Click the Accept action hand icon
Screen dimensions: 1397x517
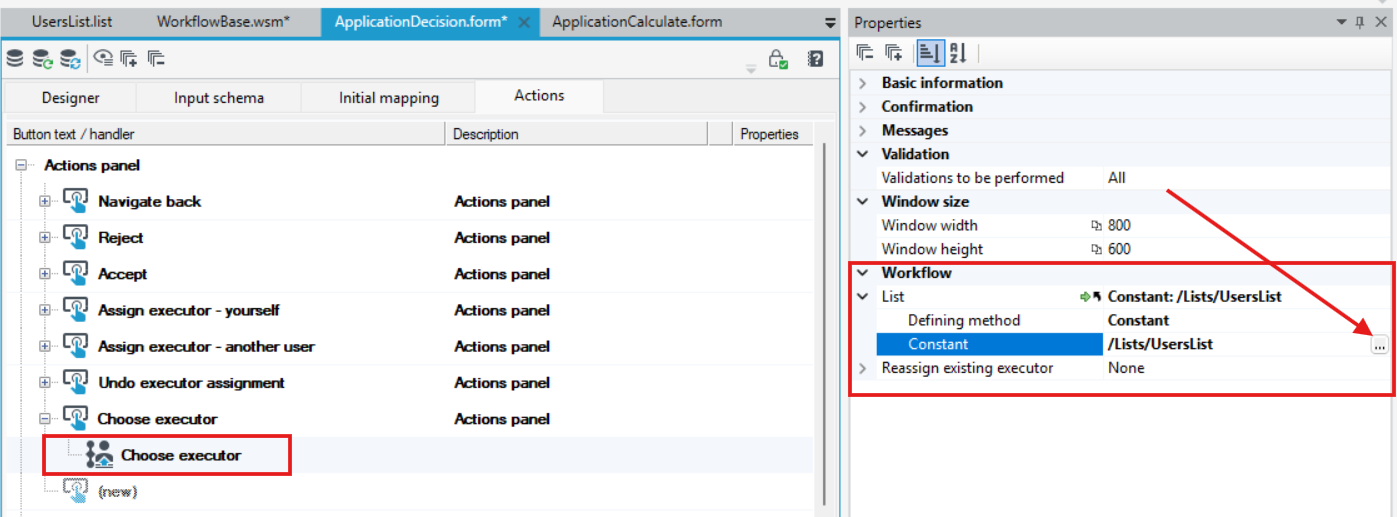click(x=76, y=273)
